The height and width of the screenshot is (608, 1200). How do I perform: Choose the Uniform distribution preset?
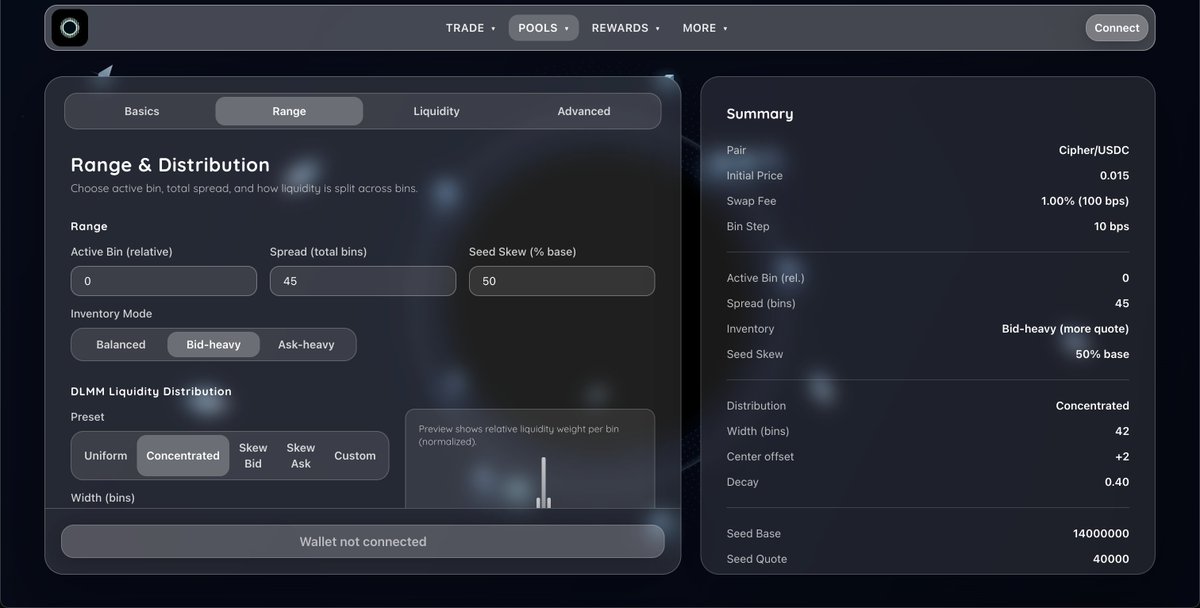click(x=106, y=455)
